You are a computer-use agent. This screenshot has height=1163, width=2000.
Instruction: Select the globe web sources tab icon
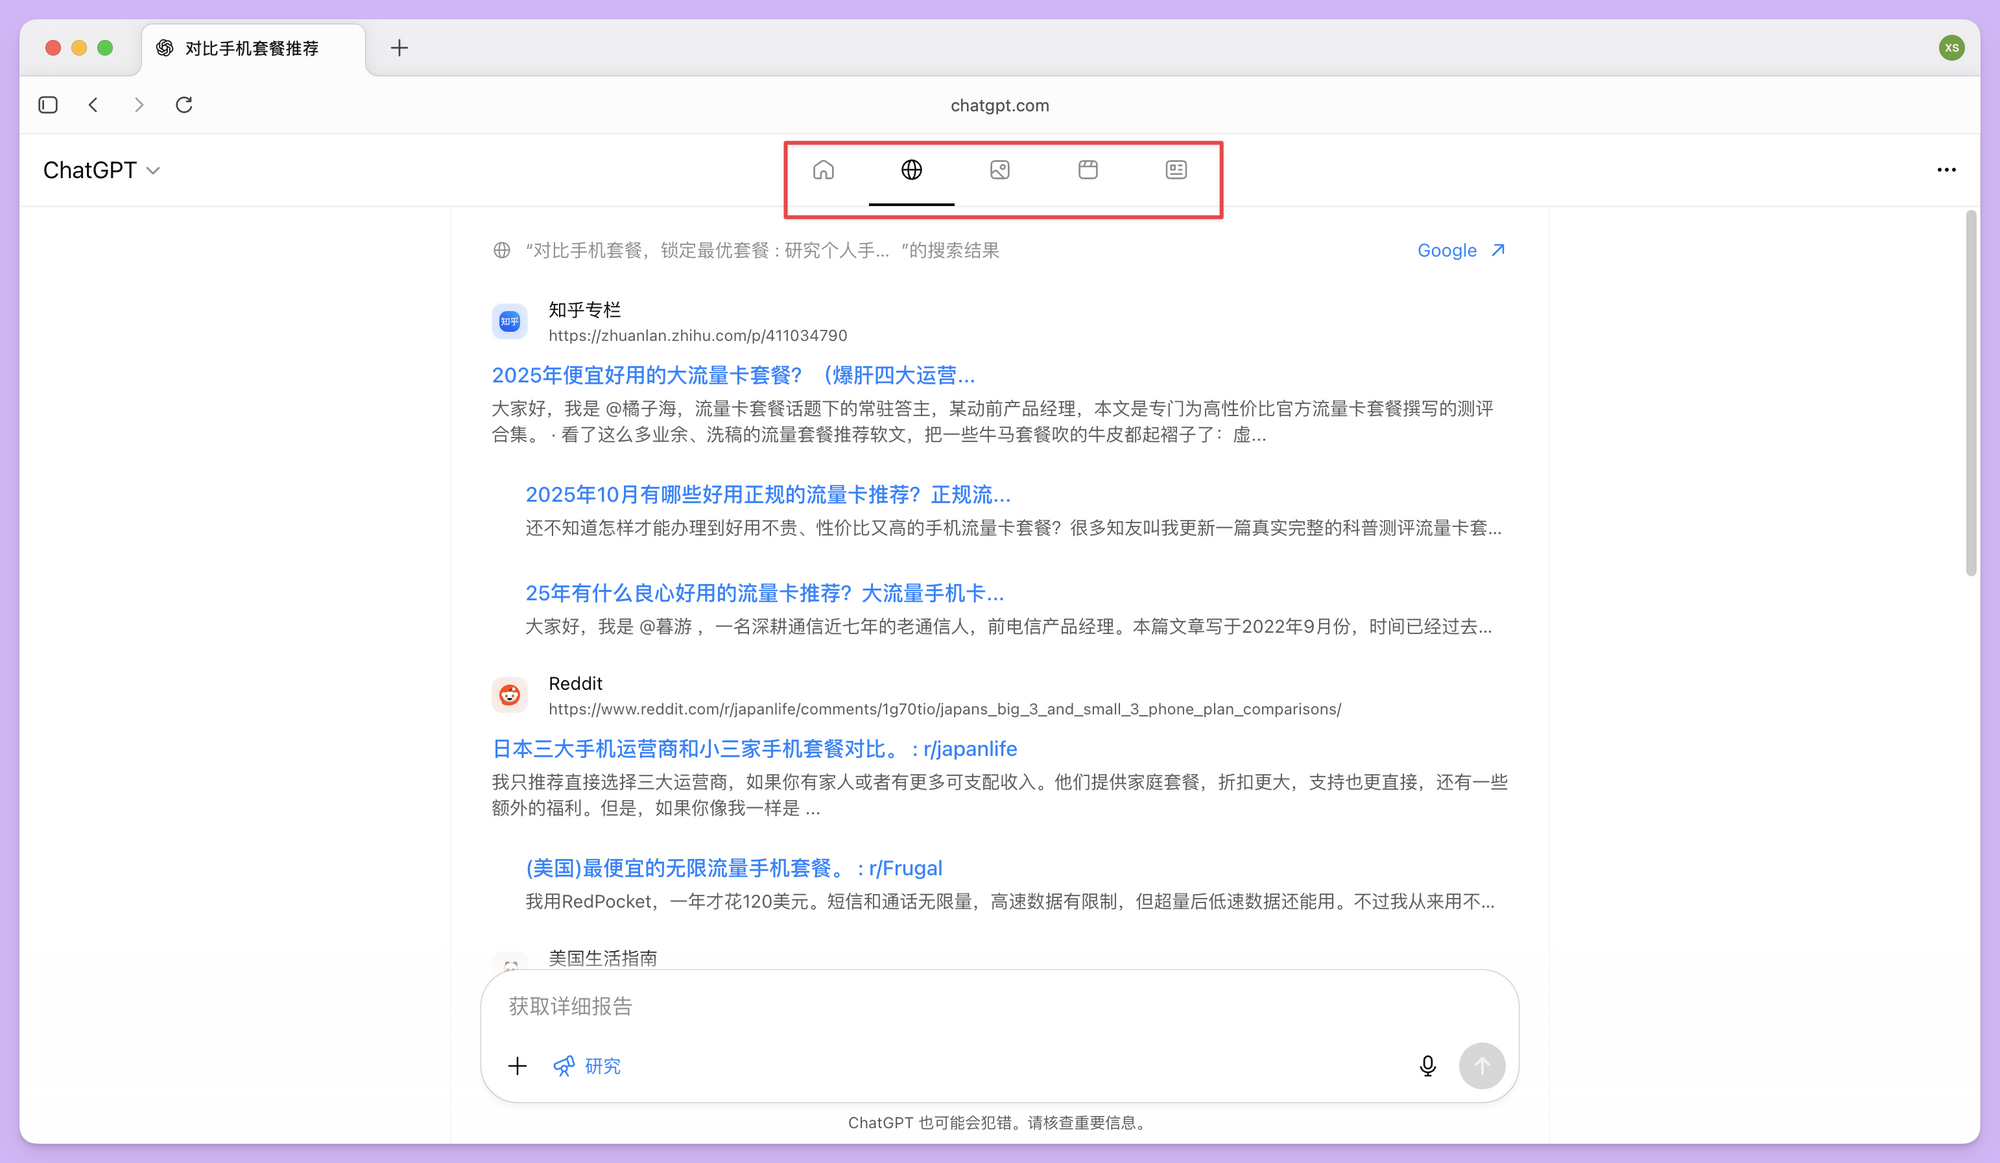tap(911, 170)
